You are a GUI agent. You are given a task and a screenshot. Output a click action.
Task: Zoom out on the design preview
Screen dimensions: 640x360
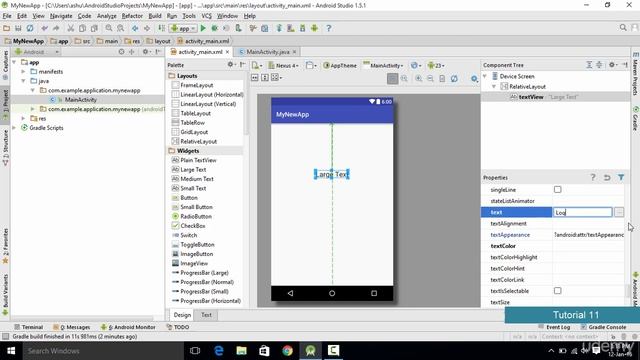(430, 78)
